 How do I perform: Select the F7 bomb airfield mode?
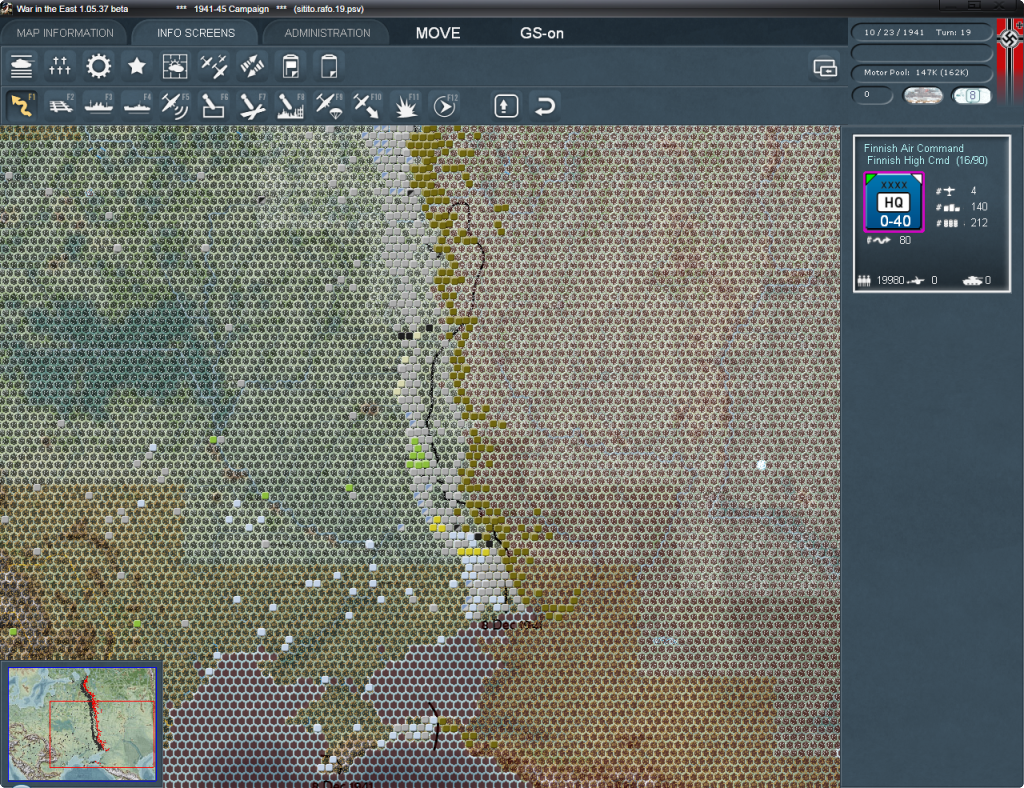click(252, 106)
